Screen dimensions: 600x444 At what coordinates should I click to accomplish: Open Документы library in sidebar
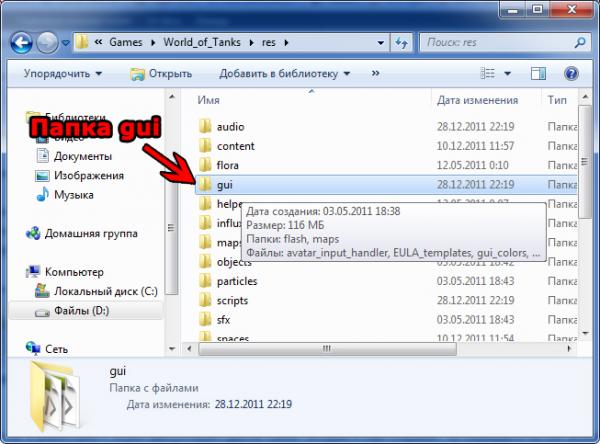coord(83,156)
